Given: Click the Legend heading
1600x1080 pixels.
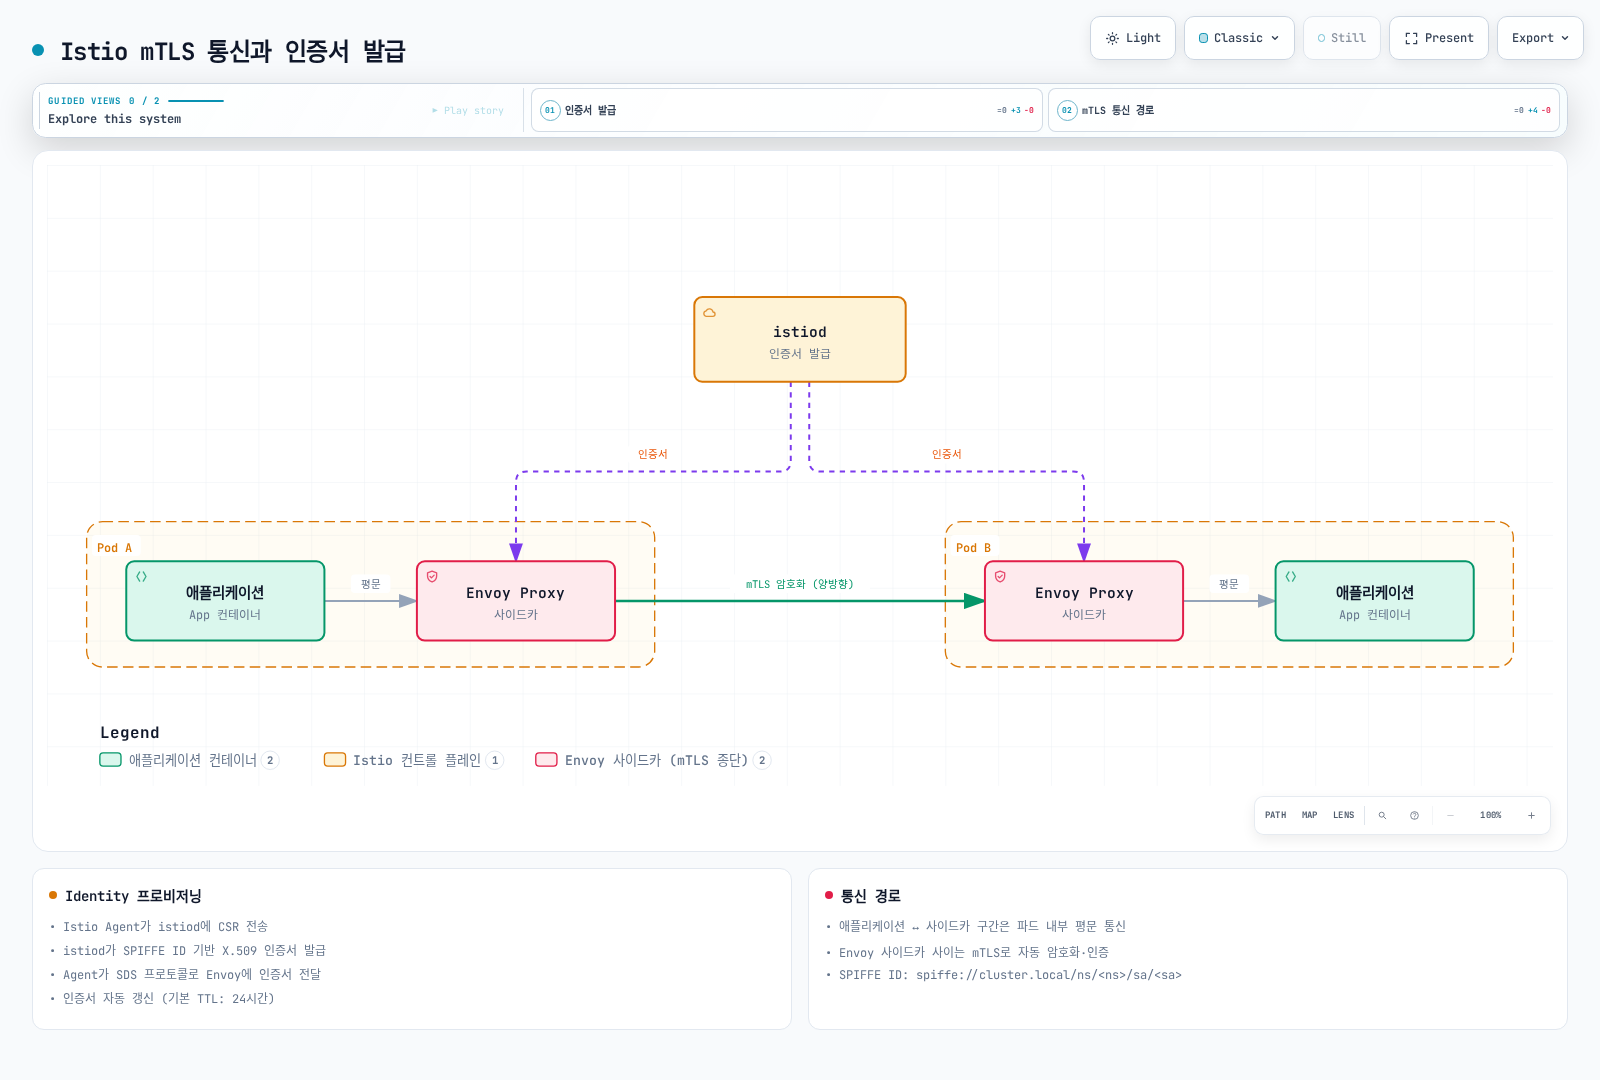Looking at the screenshot, I should [x=130, y=733].
